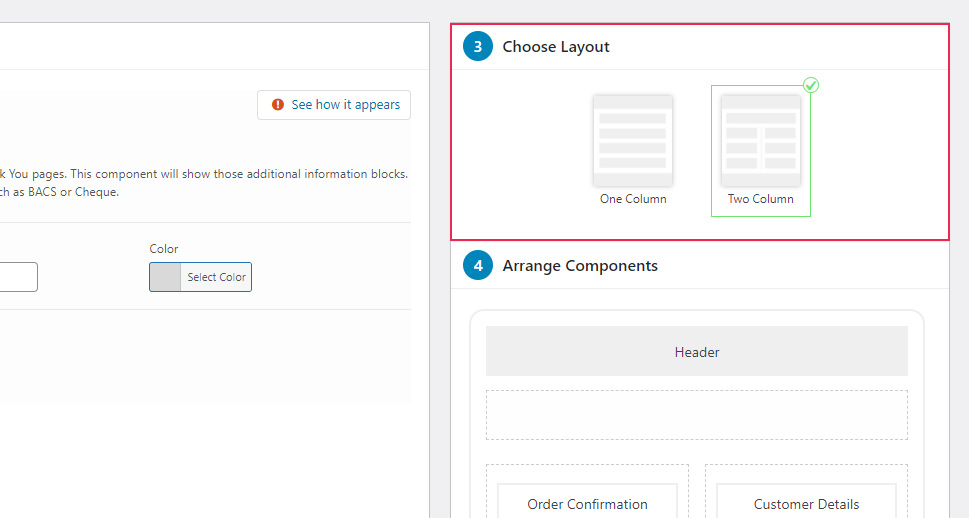Click the description text mentioning BACS or Cheque
The width and height of the screenshot is (969, 518).
tap(60, 192)
